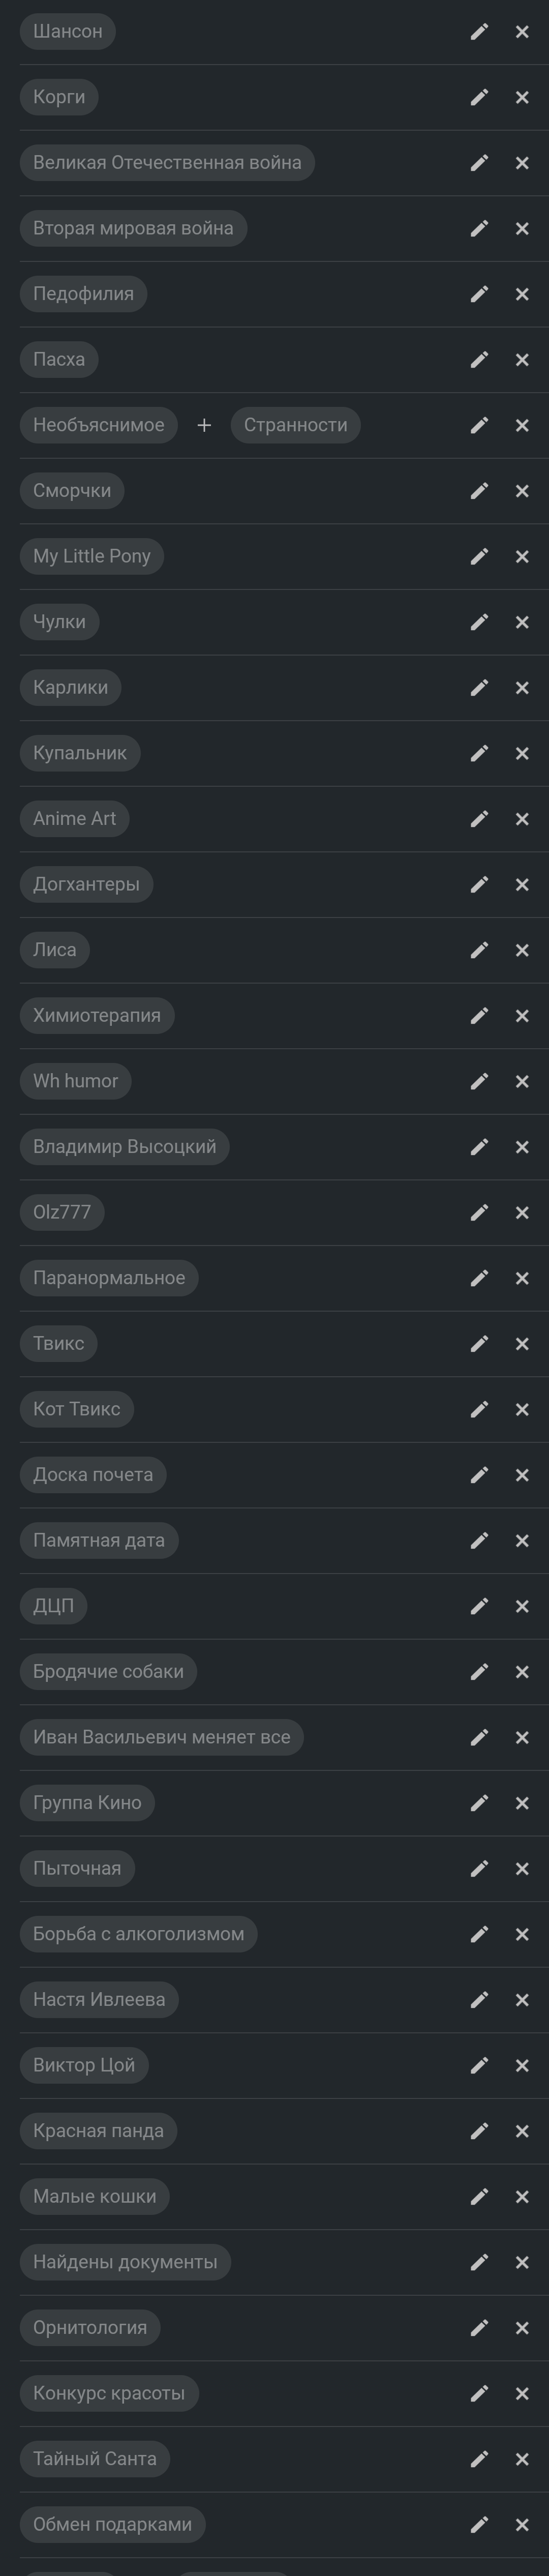The image size is (549, 2576).
Task: Click the Странности tag chip
Action: [295, 425]
